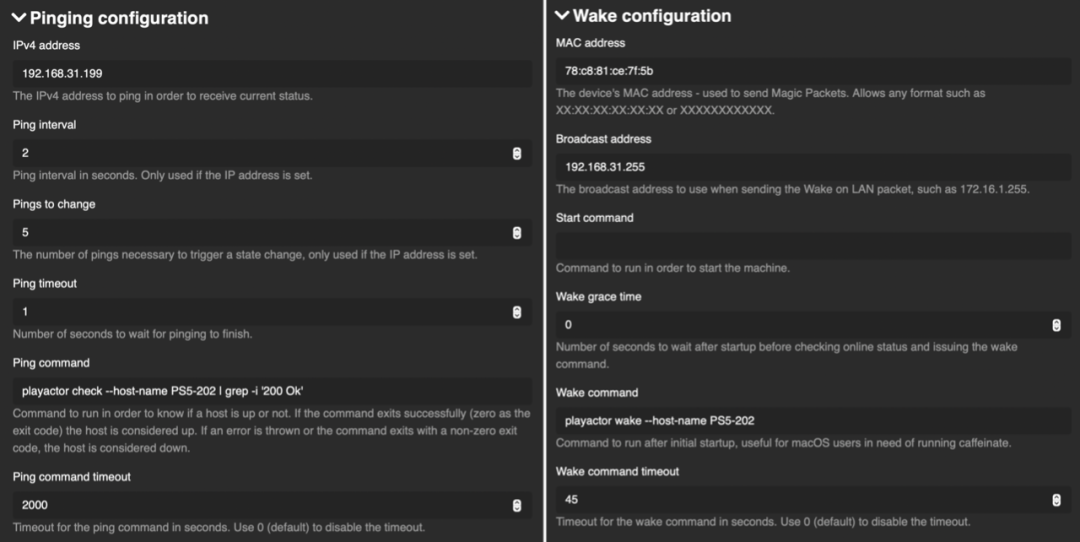
Task: Click the Wake grace time field
Action: click(x=800, y=325)
